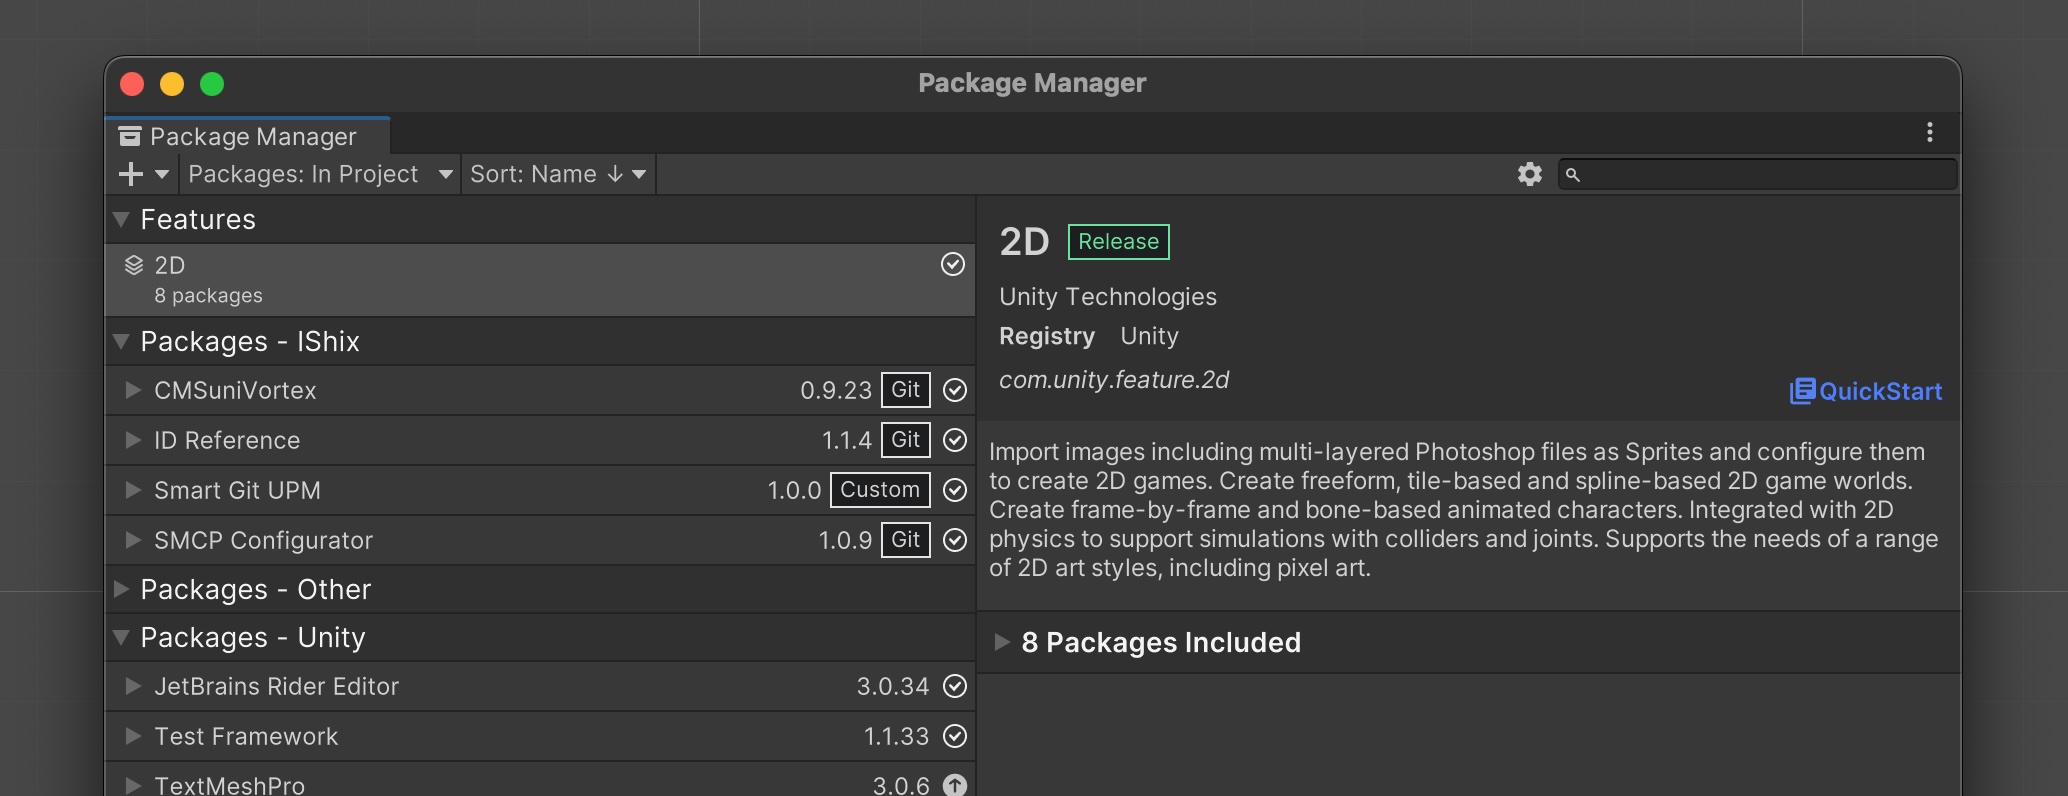Click the Git tag on SMCP Configurator
Image resolution: width=2068 pixels, height=796 pixels.
click(x=906, y=540)
